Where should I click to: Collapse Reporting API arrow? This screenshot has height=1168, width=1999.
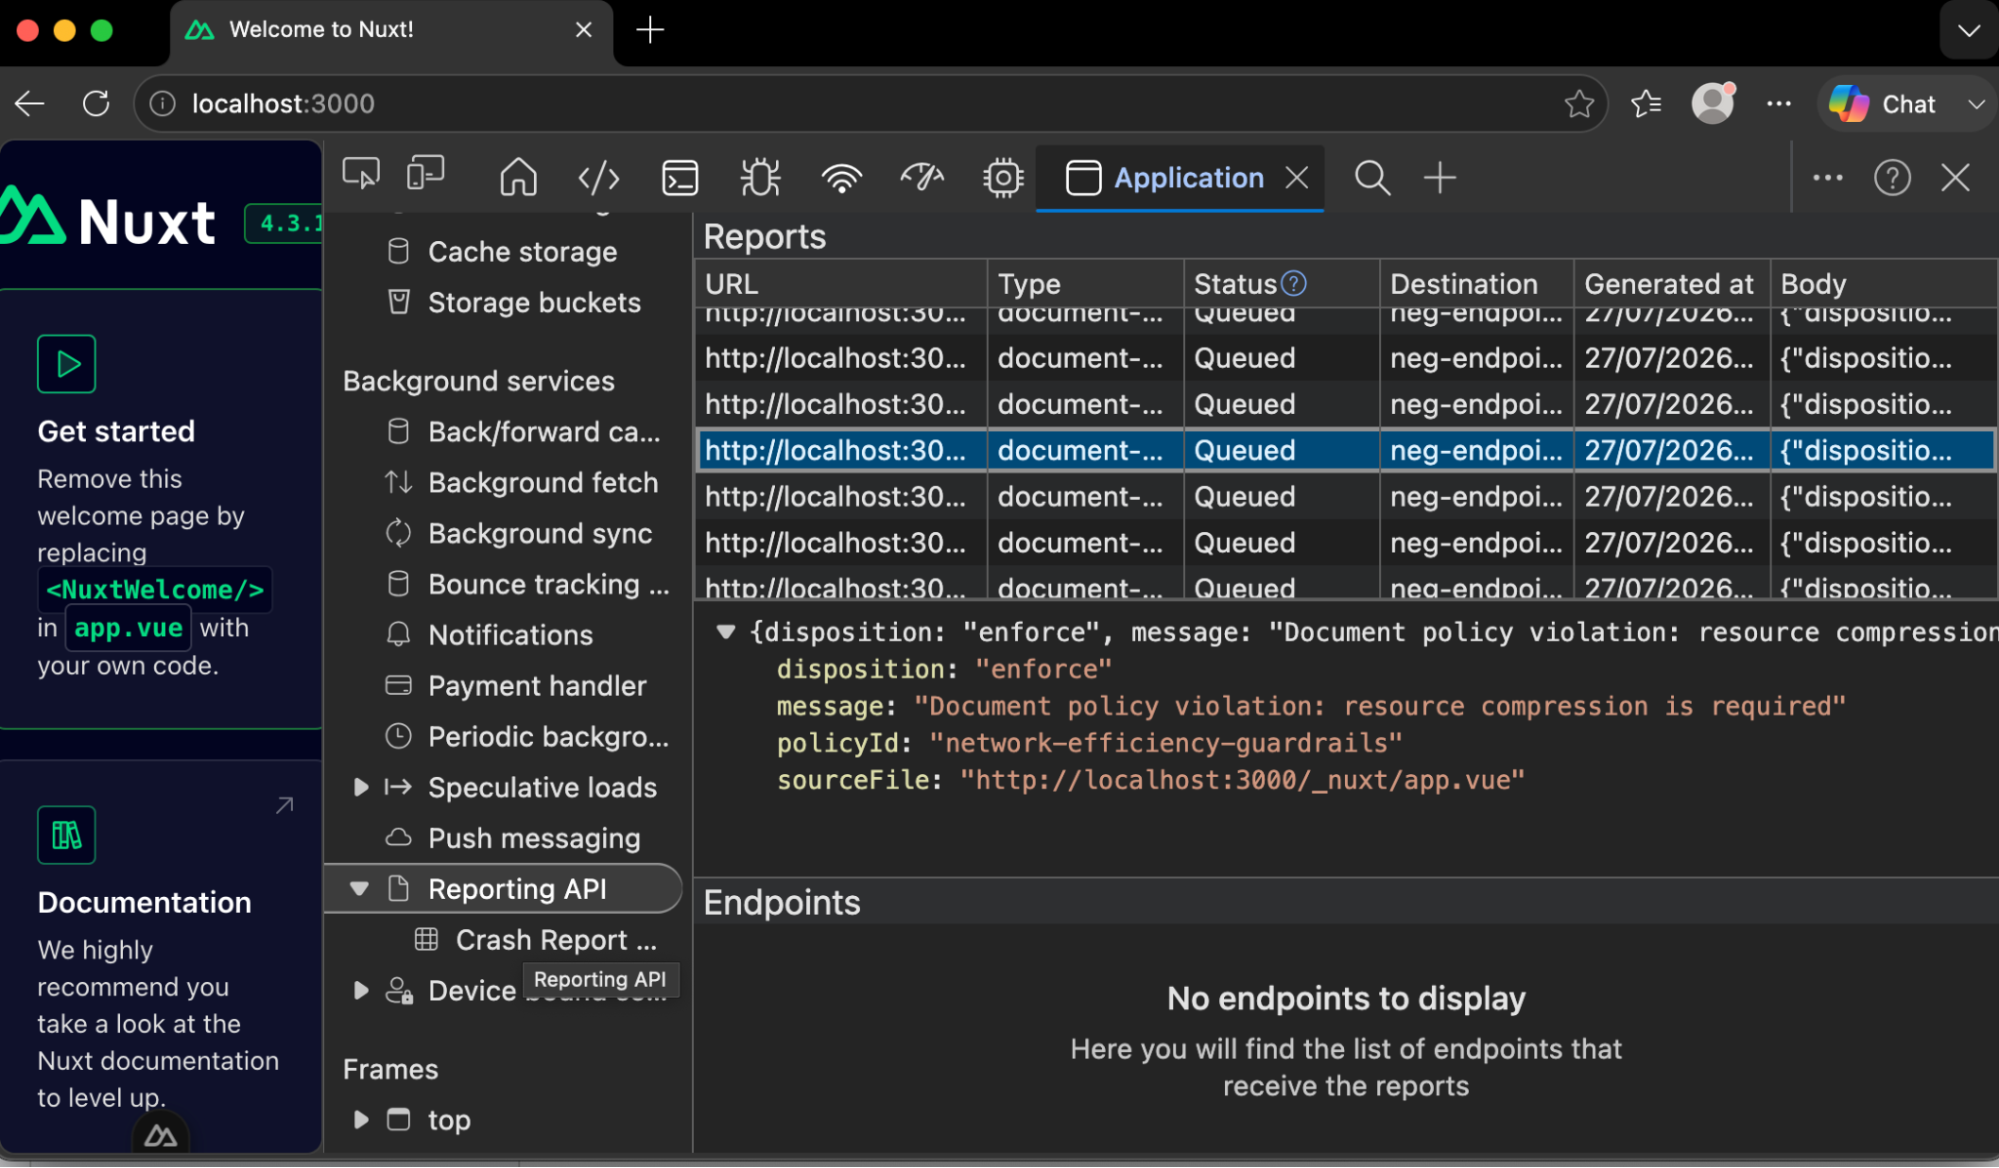pyautogui.click(x=359, y=889)
